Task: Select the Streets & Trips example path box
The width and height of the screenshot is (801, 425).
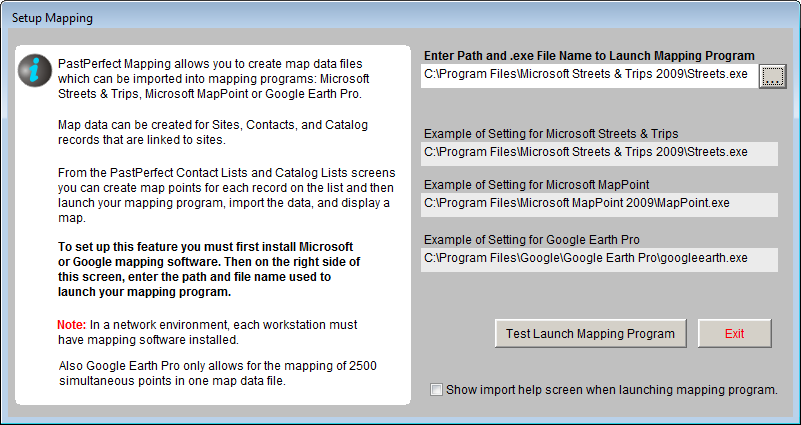Action: click(599, 153)
